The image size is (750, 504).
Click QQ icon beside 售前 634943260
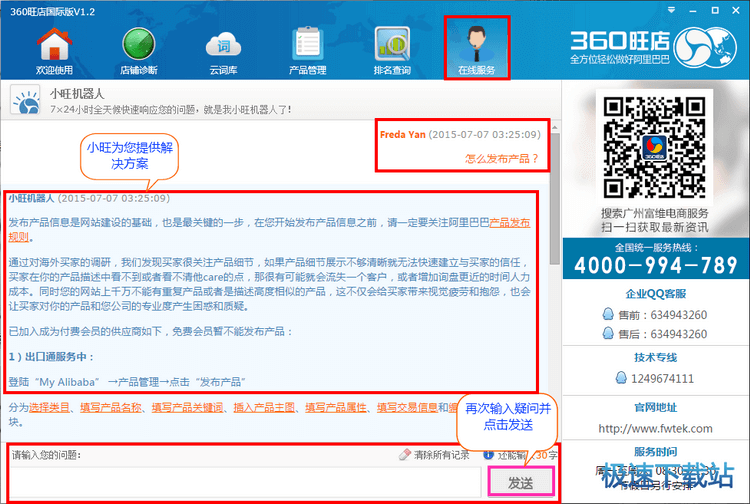[607, 314]
